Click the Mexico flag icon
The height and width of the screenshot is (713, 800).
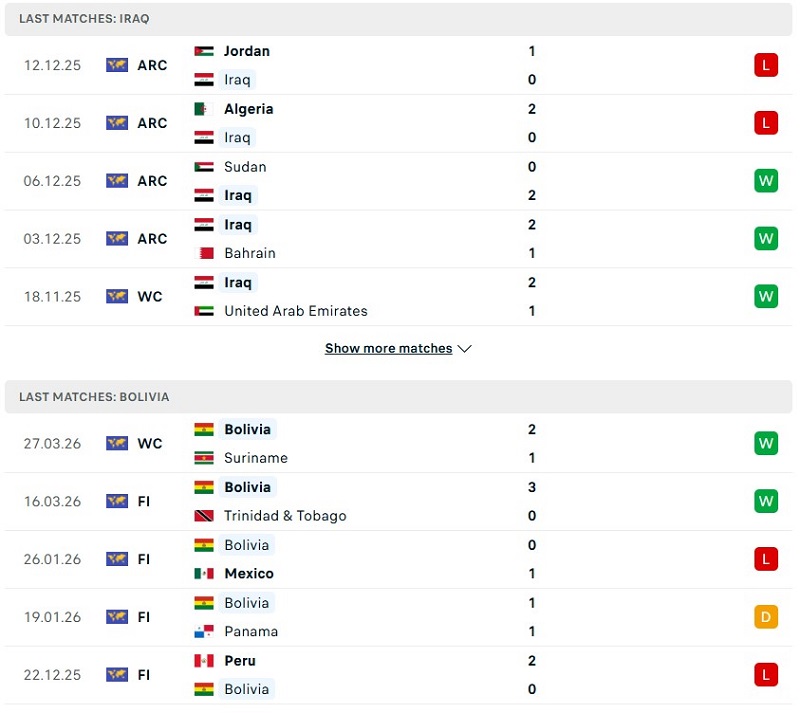click(204, 574)
